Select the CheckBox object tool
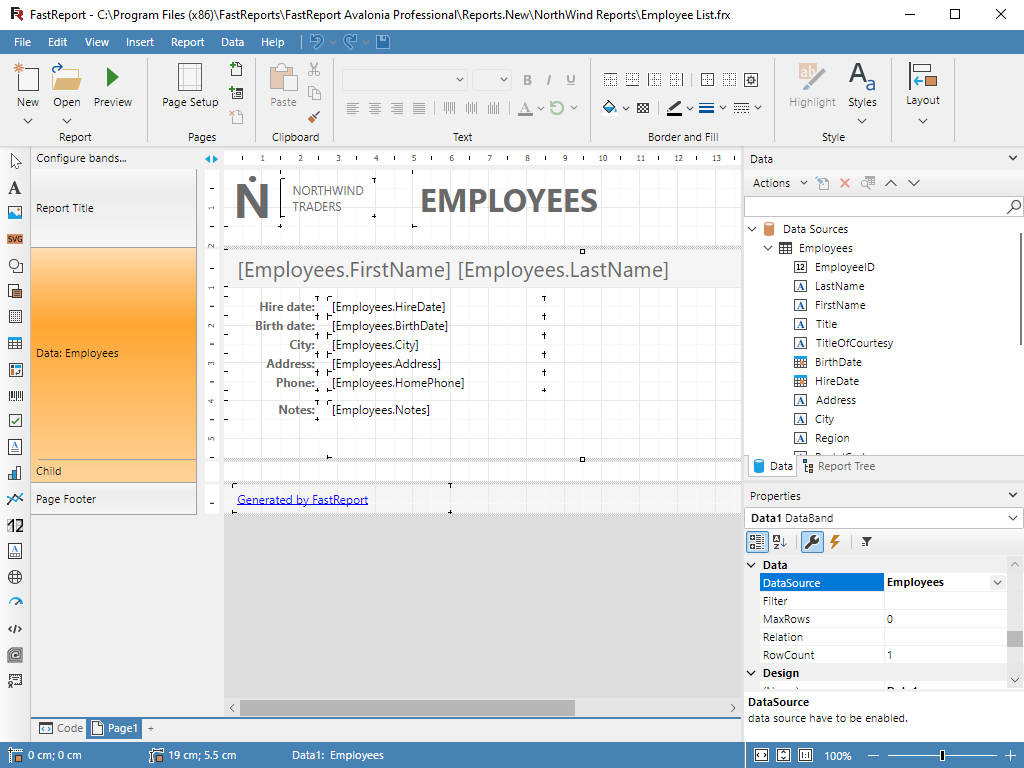 (15, 421)
